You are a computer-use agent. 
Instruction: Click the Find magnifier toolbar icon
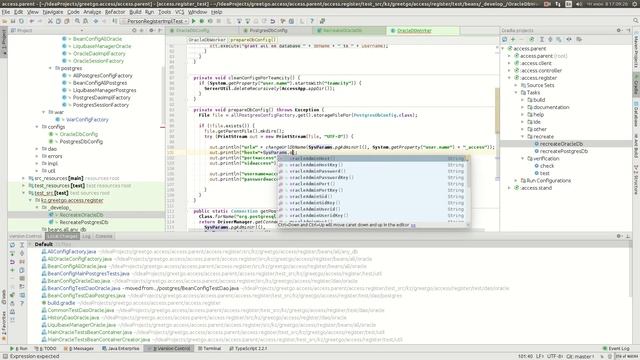77,21
